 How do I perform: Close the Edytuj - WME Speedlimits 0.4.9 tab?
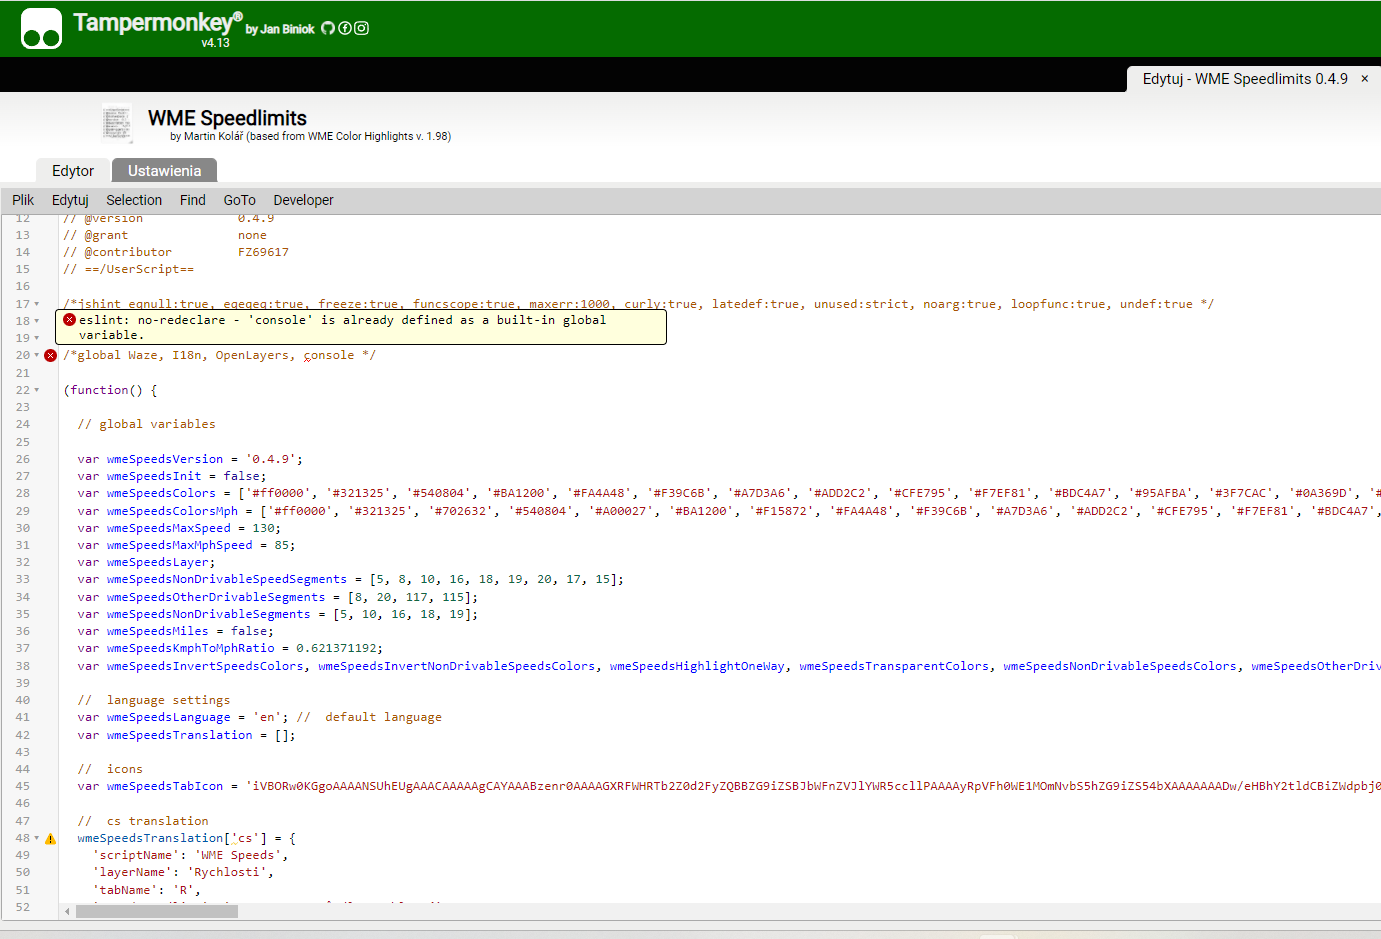point(1364,79)
